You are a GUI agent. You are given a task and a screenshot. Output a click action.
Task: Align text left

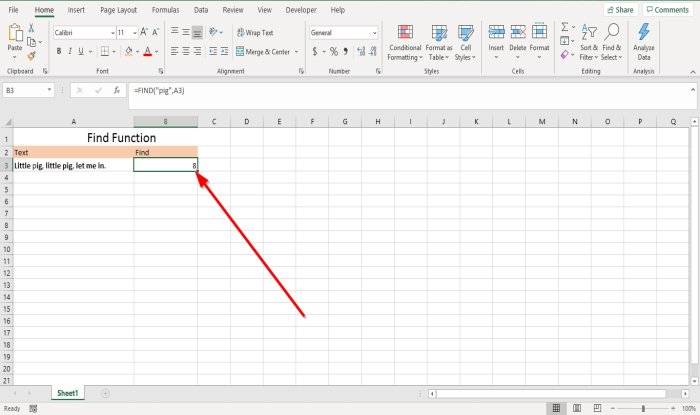pos(175,51)
